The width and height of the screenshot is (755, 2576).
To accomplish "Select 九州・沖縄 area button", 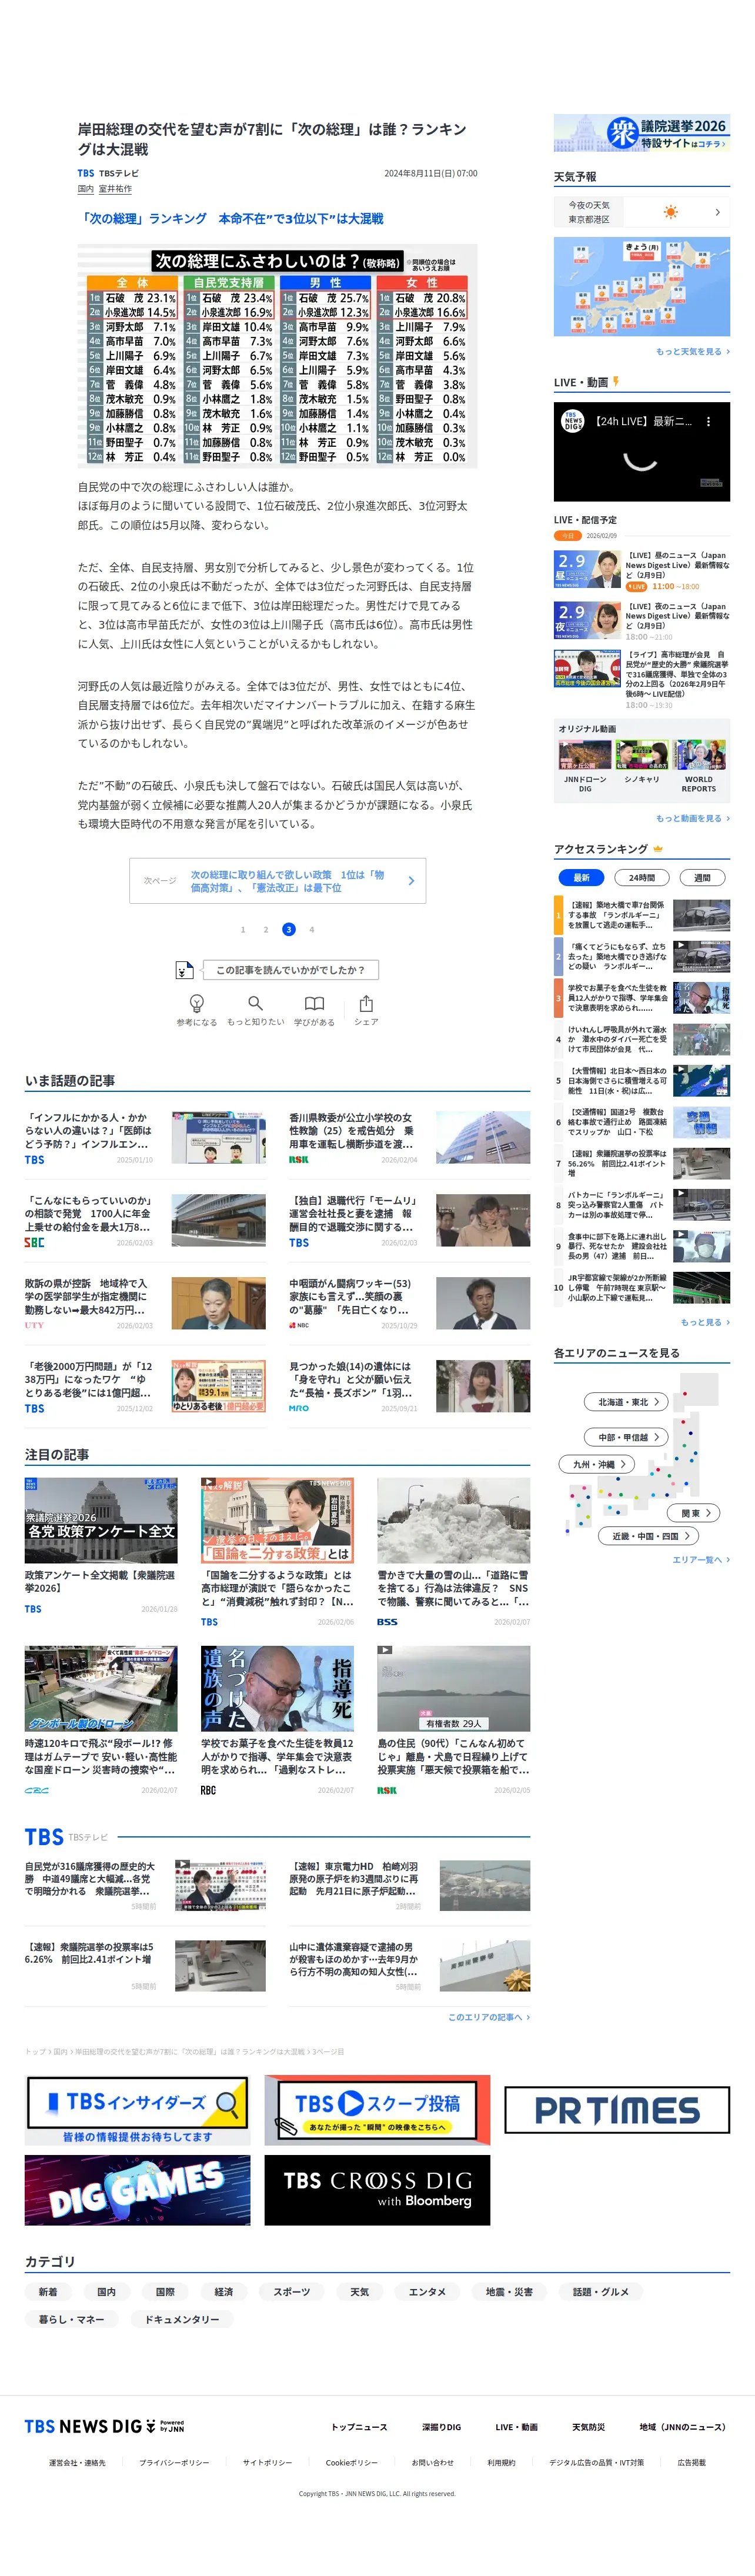I will click(597, 1464).
